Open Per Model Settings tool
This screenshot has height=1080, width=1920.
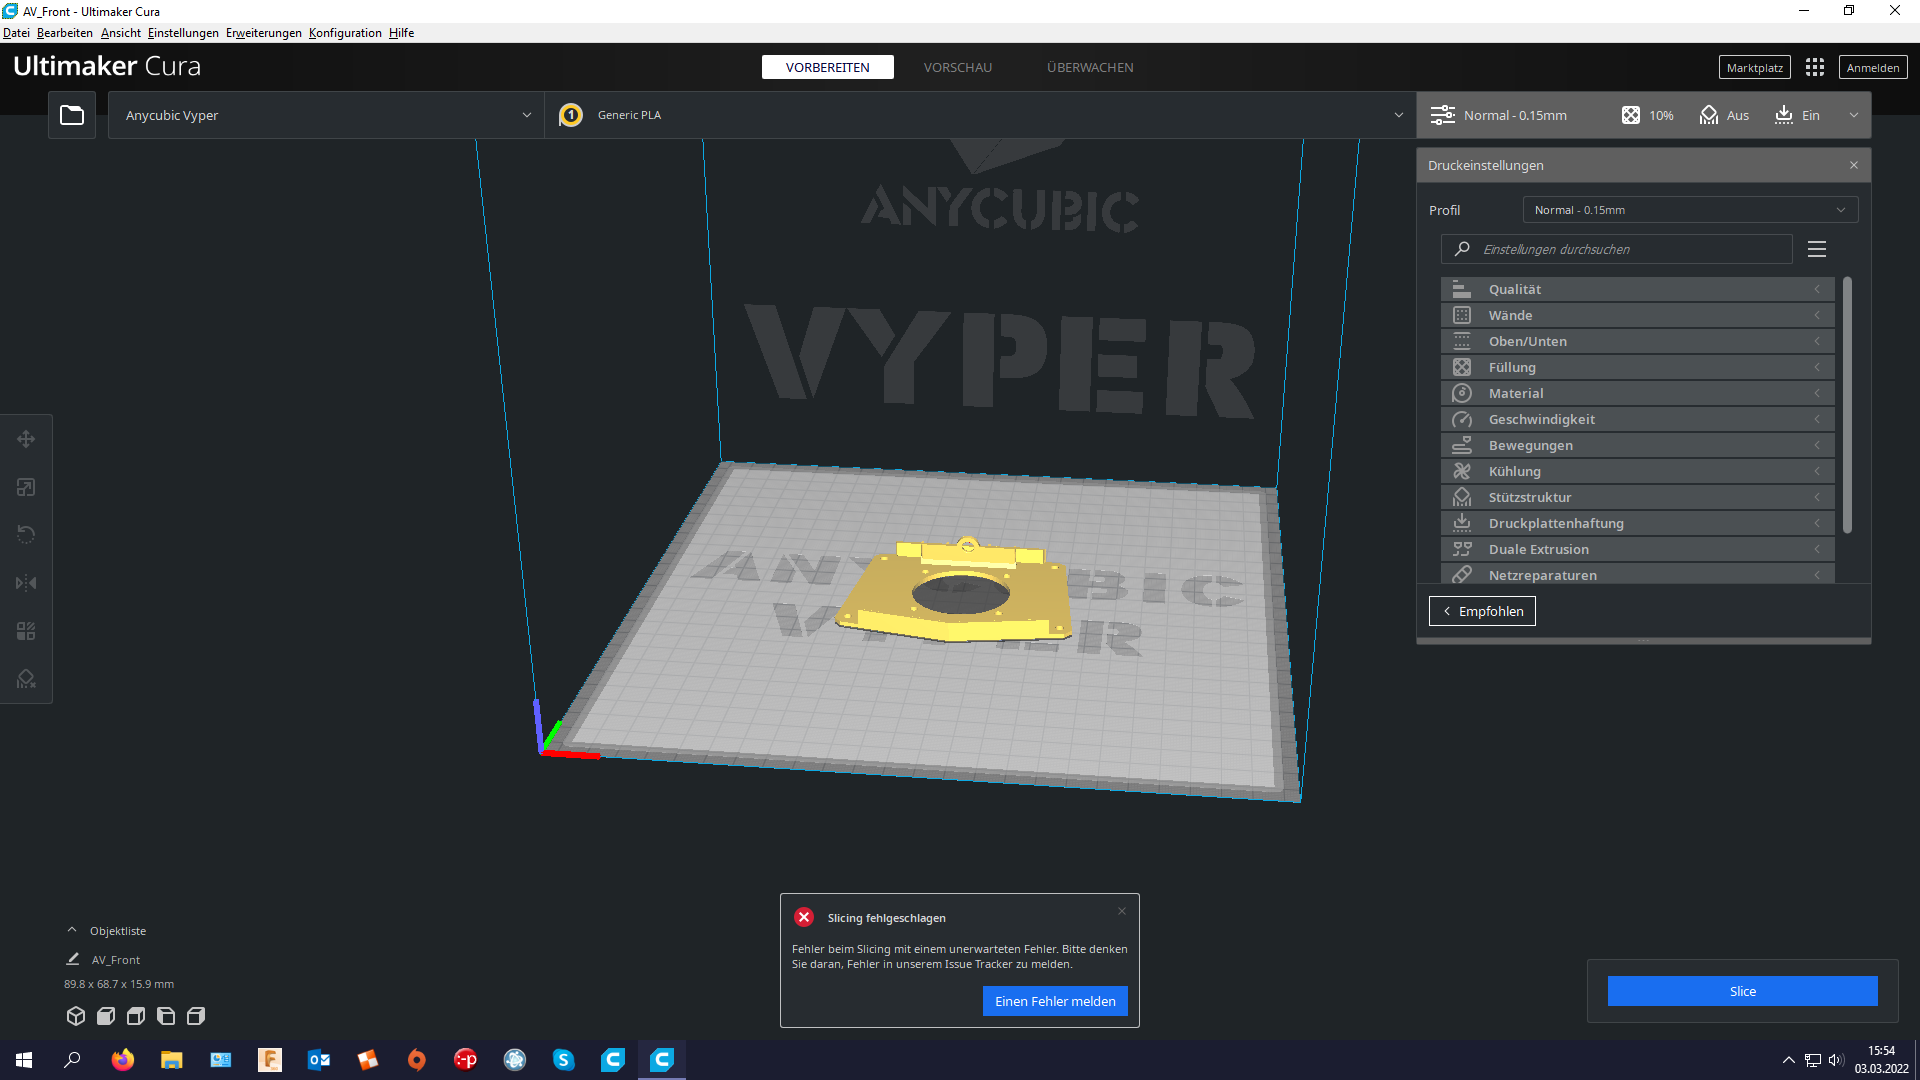point(25,630)
